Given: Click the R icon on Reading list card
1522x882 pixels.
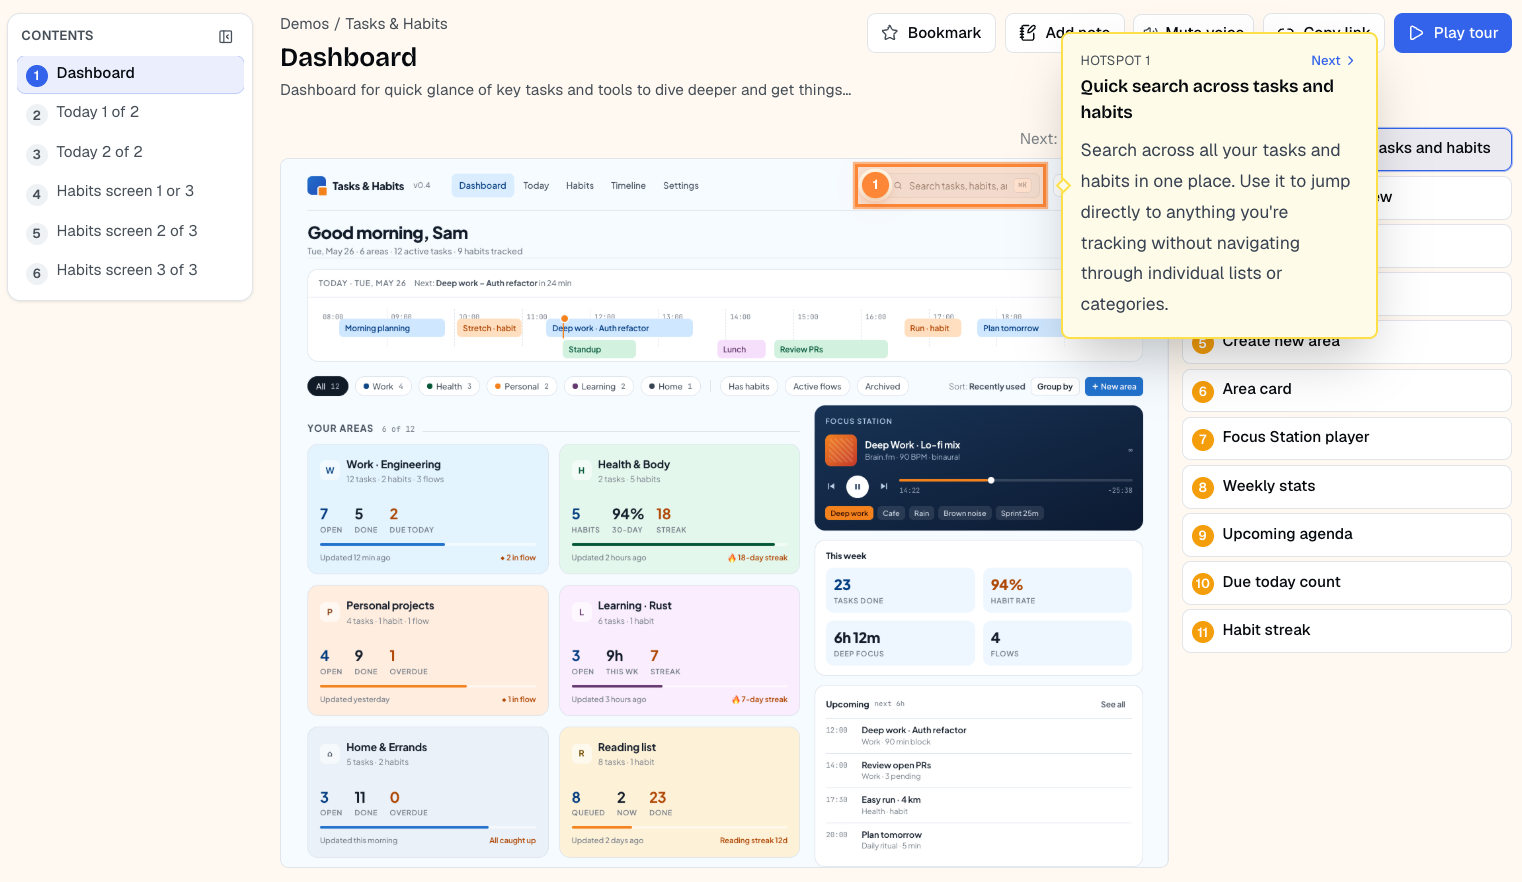Looking at the screenshot, I should click(581, 753).
